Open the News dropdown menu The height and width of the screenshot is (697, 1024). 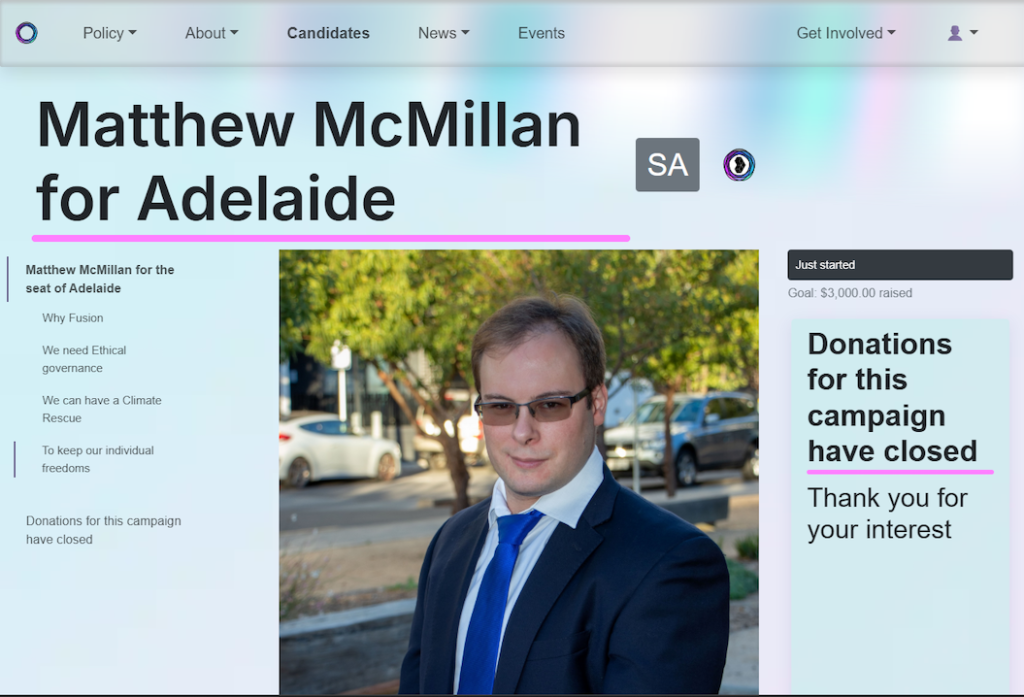[x=443, y=33]
